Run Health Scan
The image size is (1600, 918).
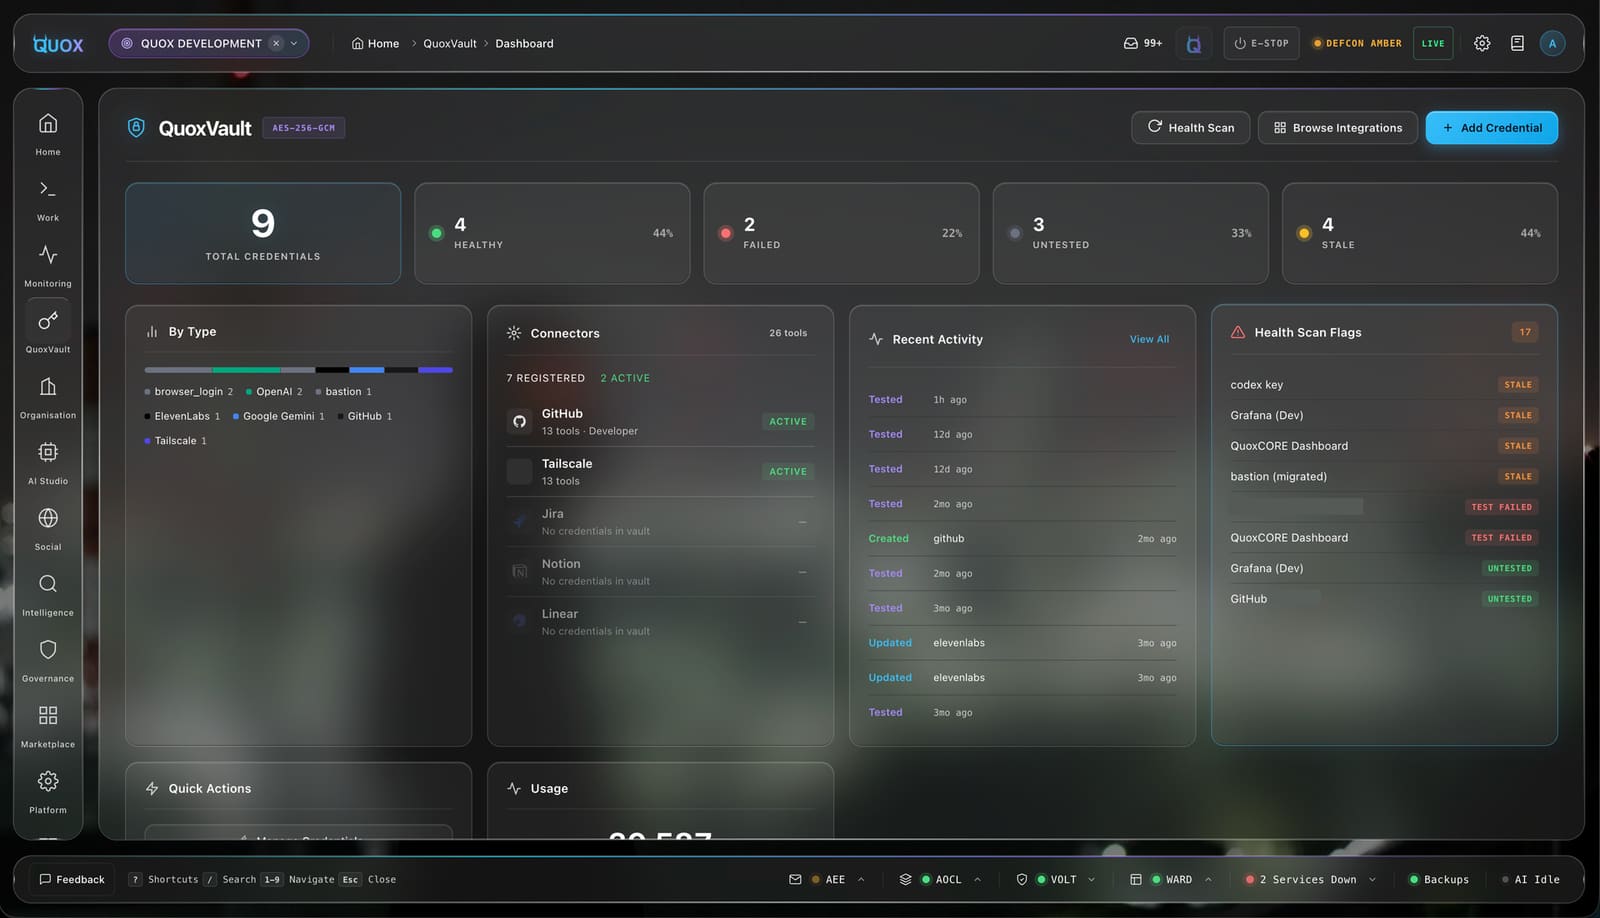[x=1190, y=127]
